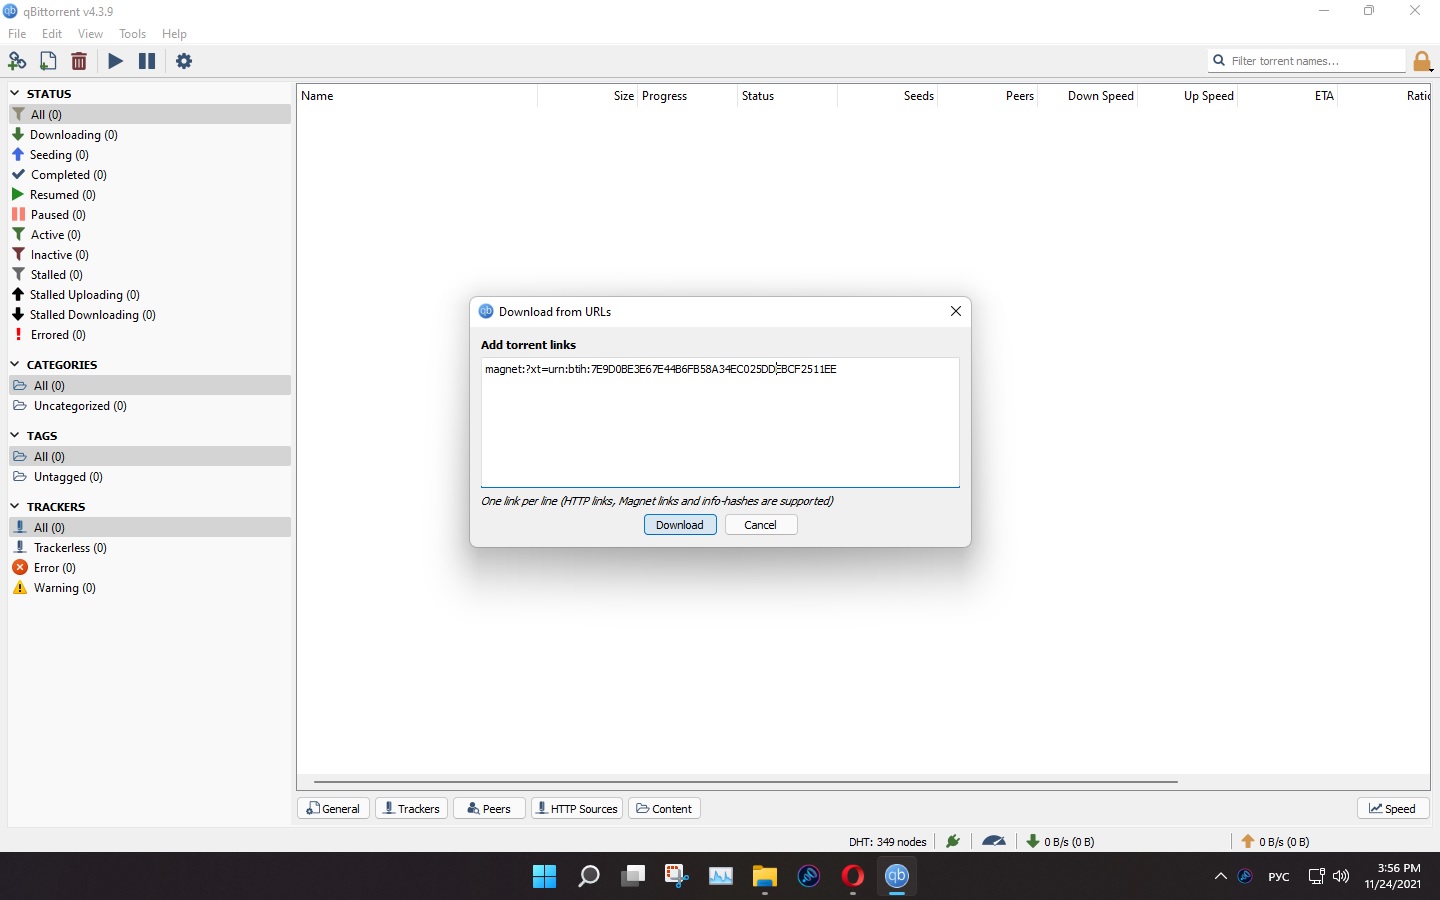Click the Download button in dialog
Viewport: 1440px width, 900px height.
coord(680,525)
